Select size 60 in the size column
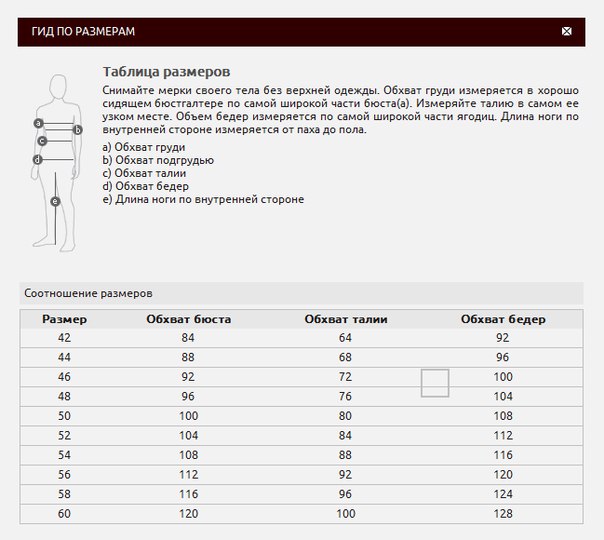Image resolution: width=604 pixels, height=540 pixels. pyautogui.click(x=64, y=514)
